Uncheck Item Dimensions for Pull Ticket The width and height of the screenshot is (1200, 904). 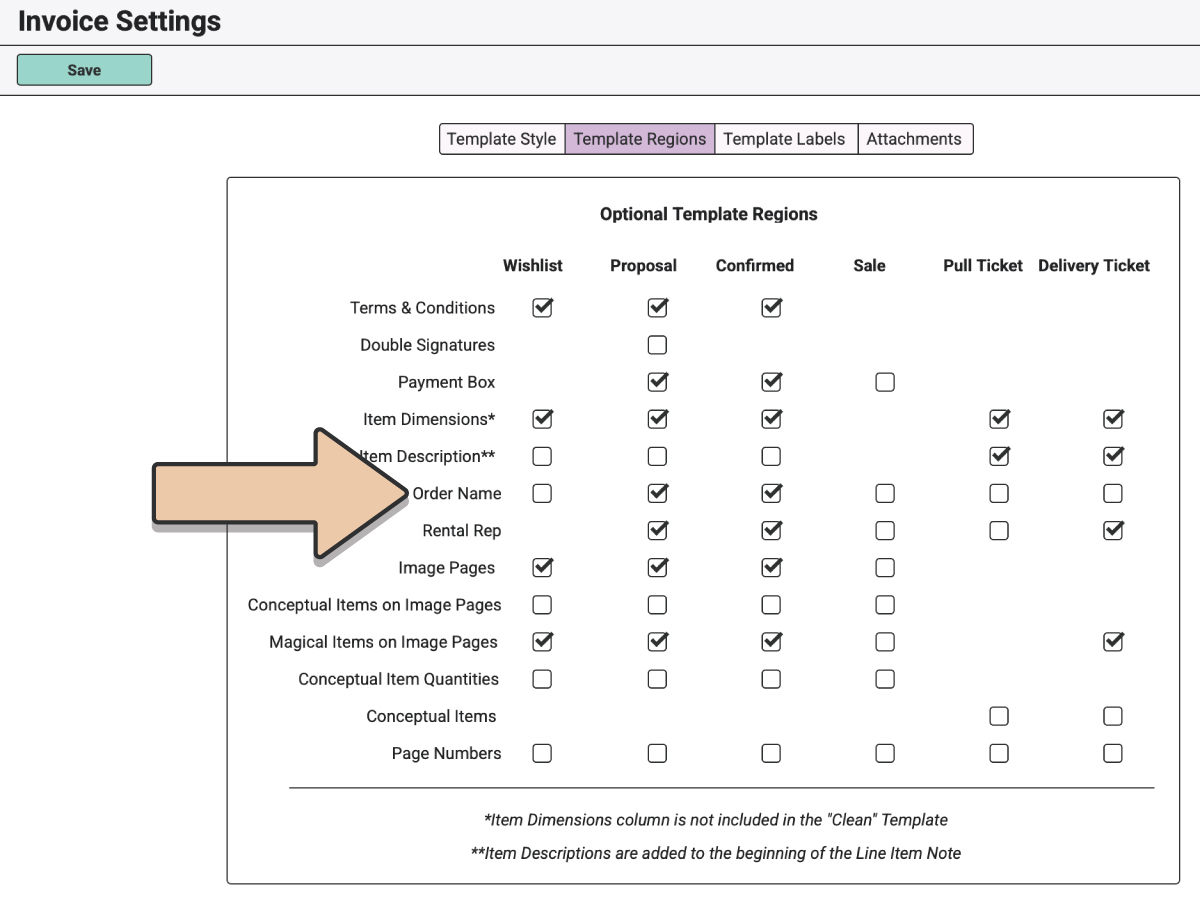pos(999,419)
